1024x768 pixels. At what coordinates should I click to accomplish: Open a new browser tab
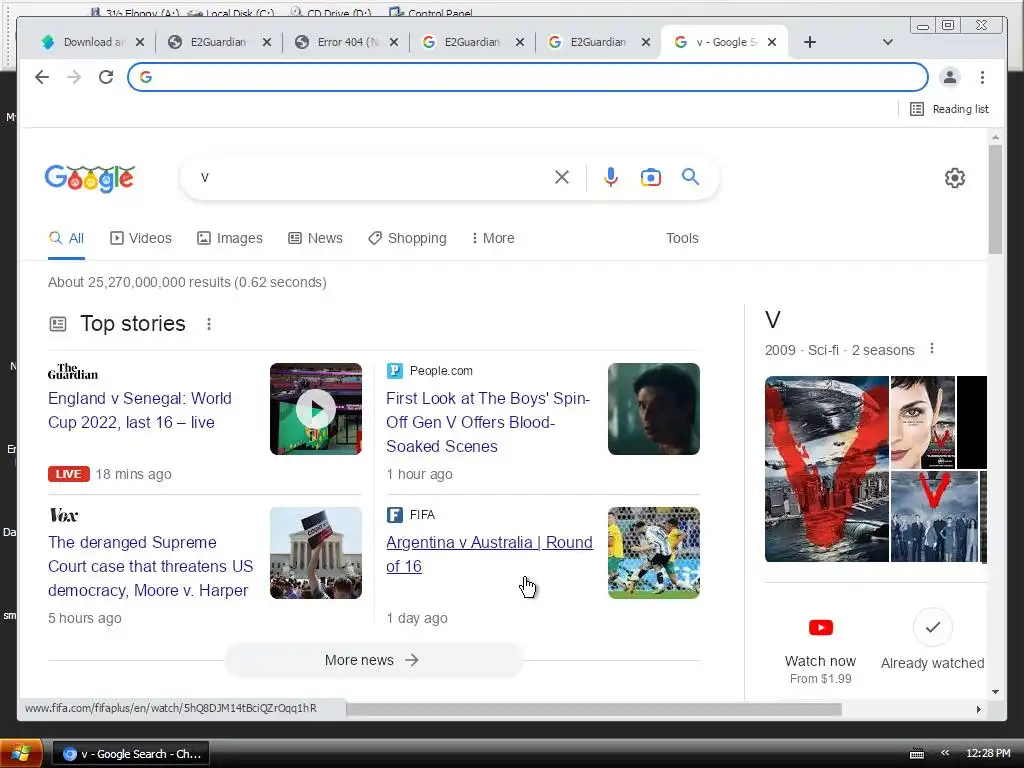click(810, 42)
